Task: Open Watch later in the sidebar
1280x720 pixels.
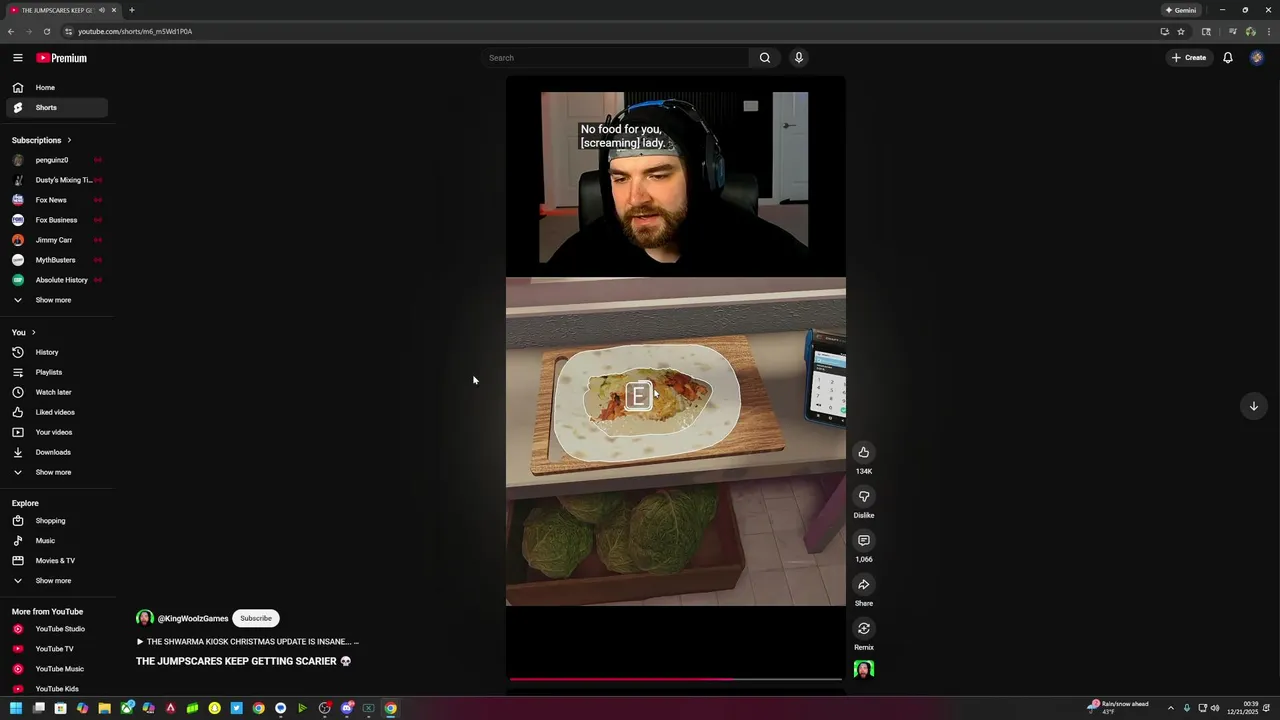Action: point(57,392)
